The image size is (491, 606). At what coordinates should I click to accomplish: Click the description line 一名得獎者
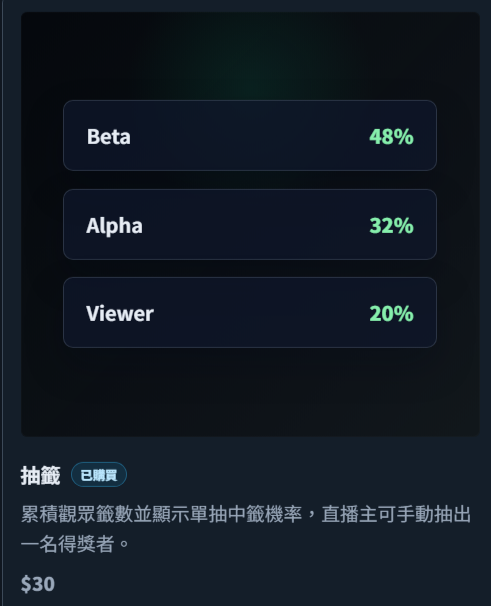(75, 544)
